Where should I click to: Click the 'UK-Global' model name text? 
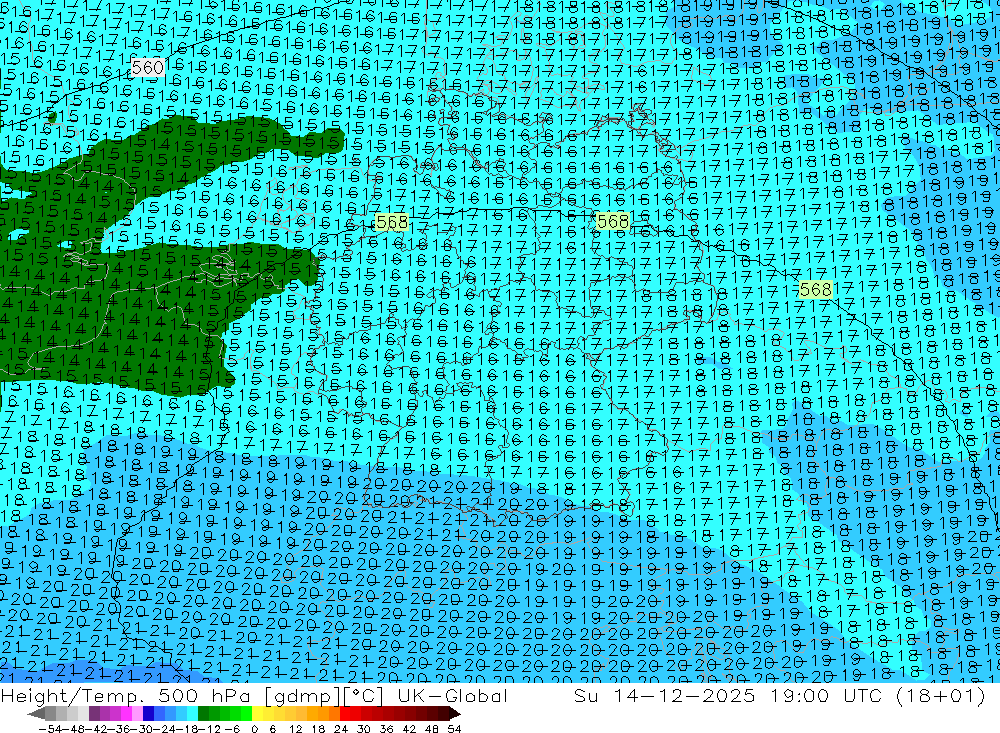tap(452, 695)
